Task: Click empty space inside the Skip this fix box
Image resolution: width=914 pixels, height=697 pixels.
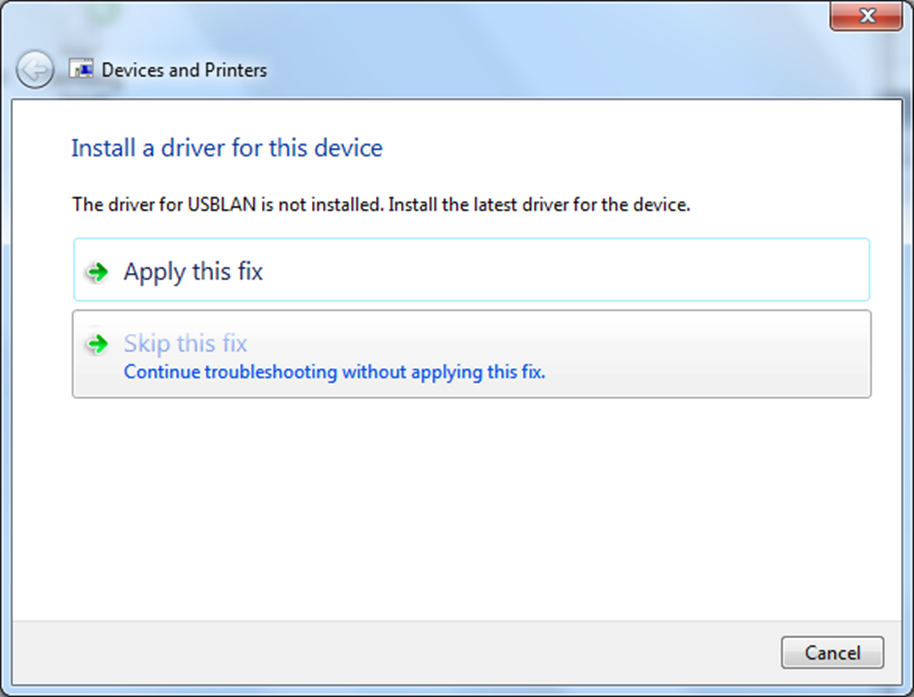Action: [x=699, y=353]
